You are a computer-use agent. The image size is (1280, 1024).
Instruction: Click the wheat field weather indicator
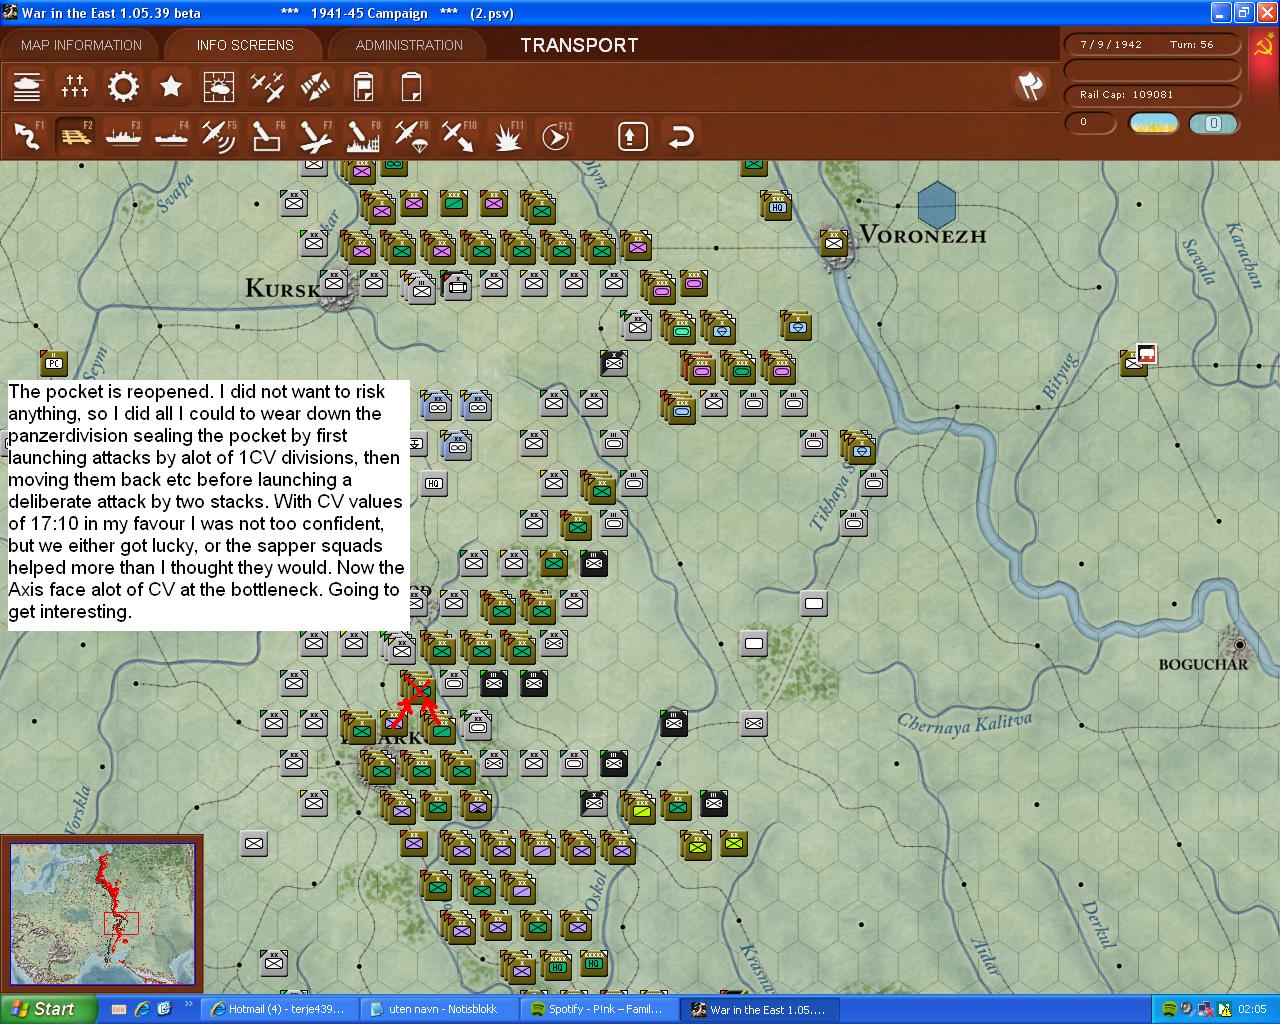point(1153,123)
